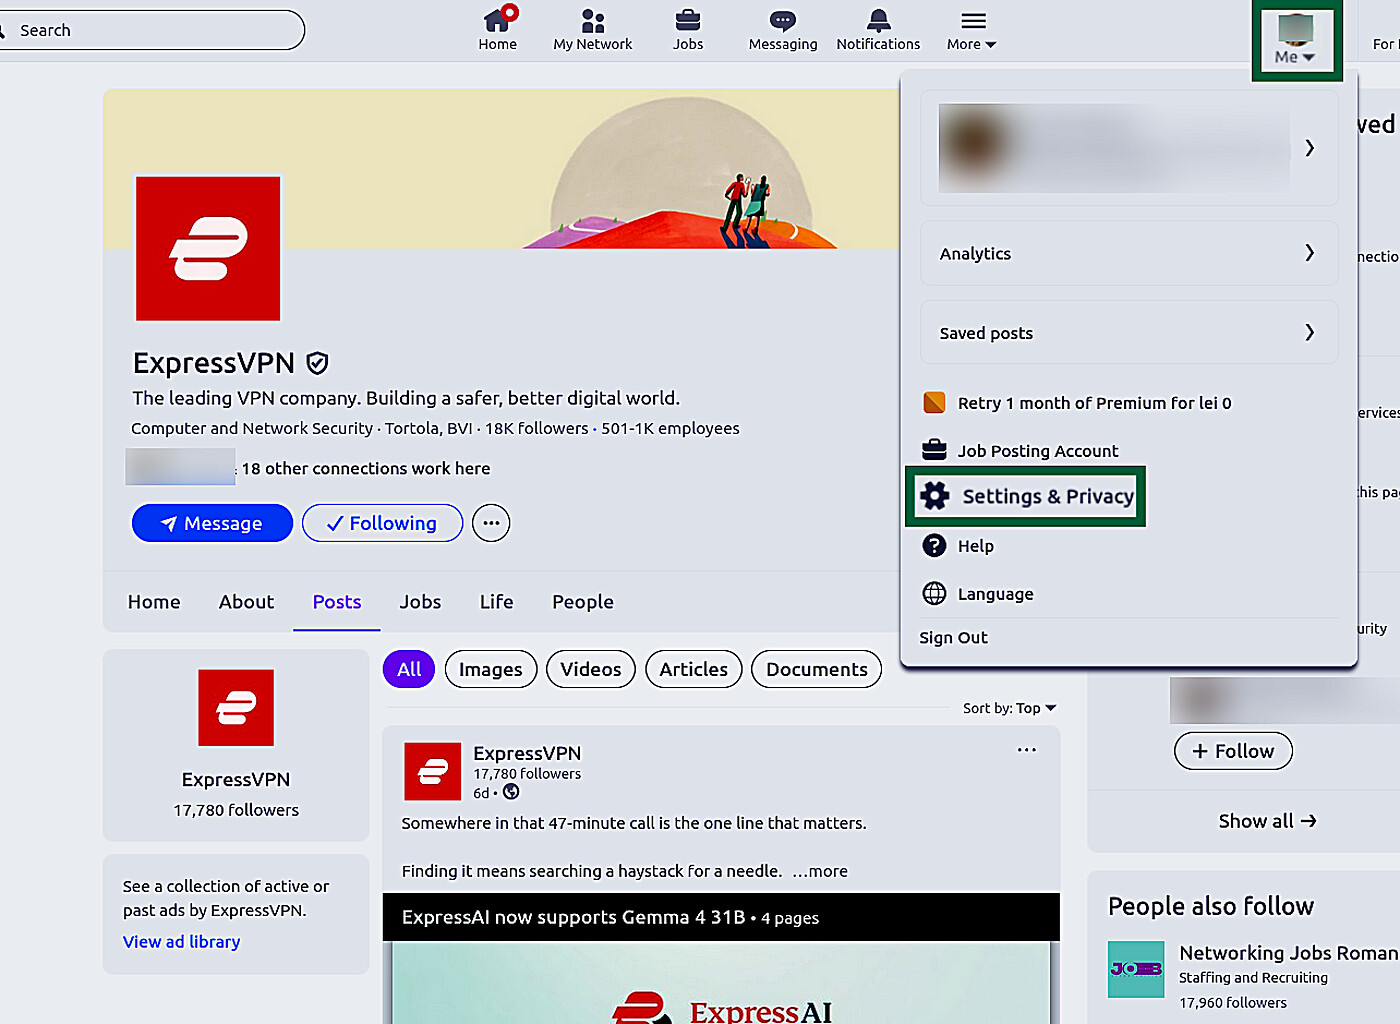This screenshot has height=1024, width=1400.
Task: Open Job Posting Account
Action: point(1038,451)
